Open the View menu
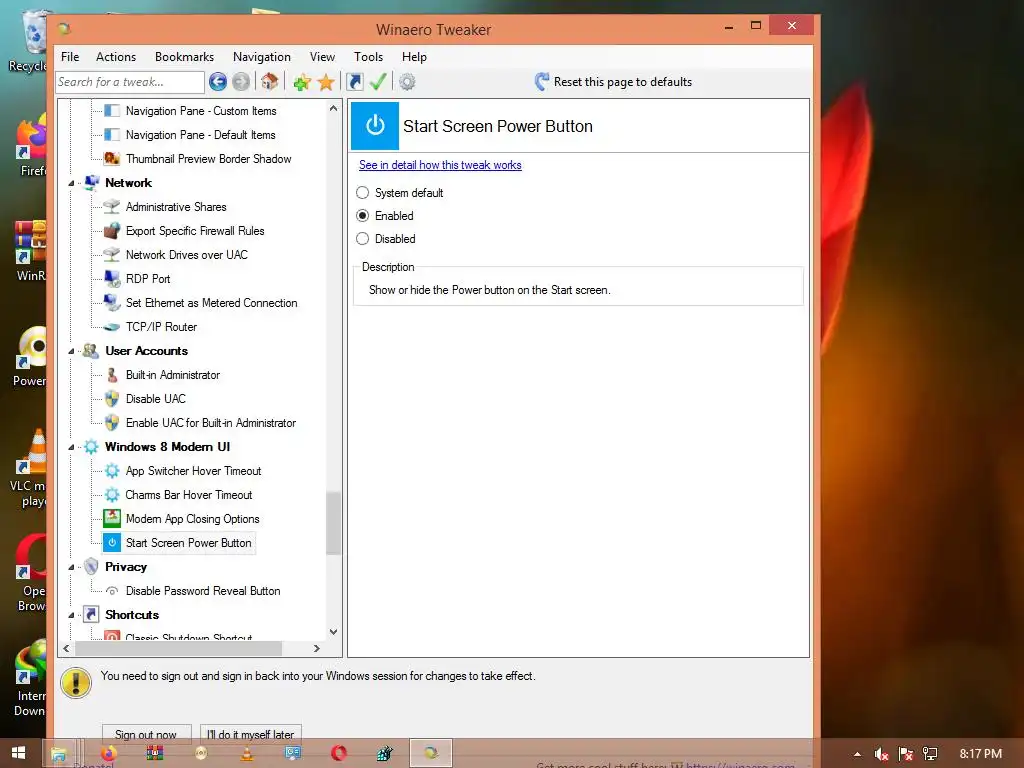 (322, 57)
